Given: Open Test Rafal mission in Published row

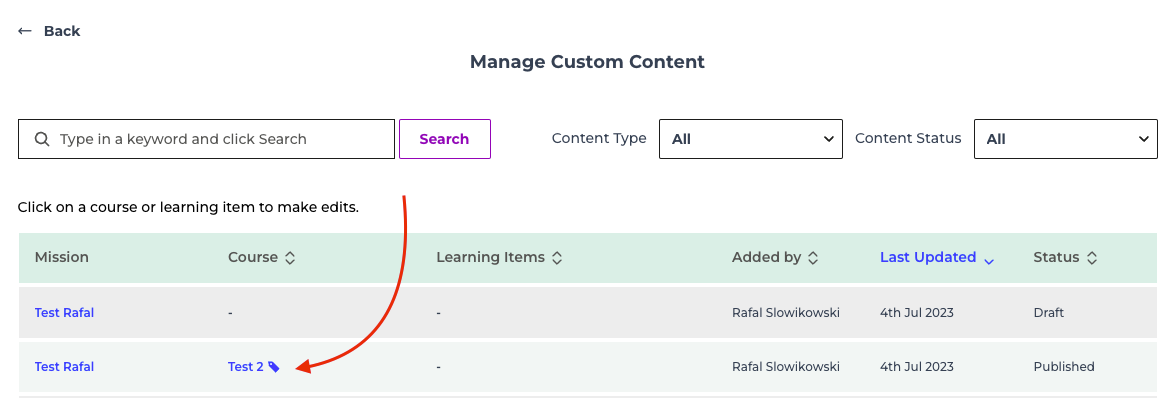Looking at the screenshot, I should tap(64, 367).
